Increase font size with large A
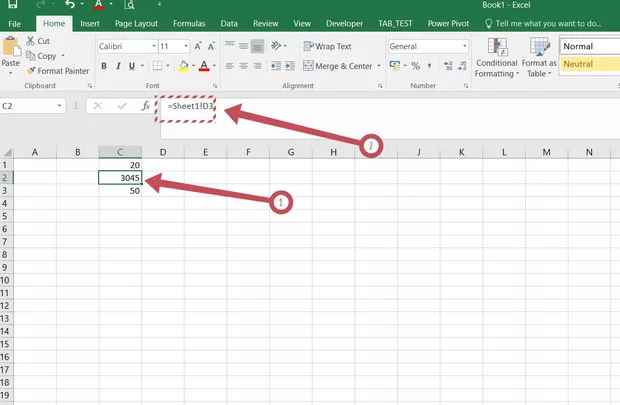 coord(198,46)
